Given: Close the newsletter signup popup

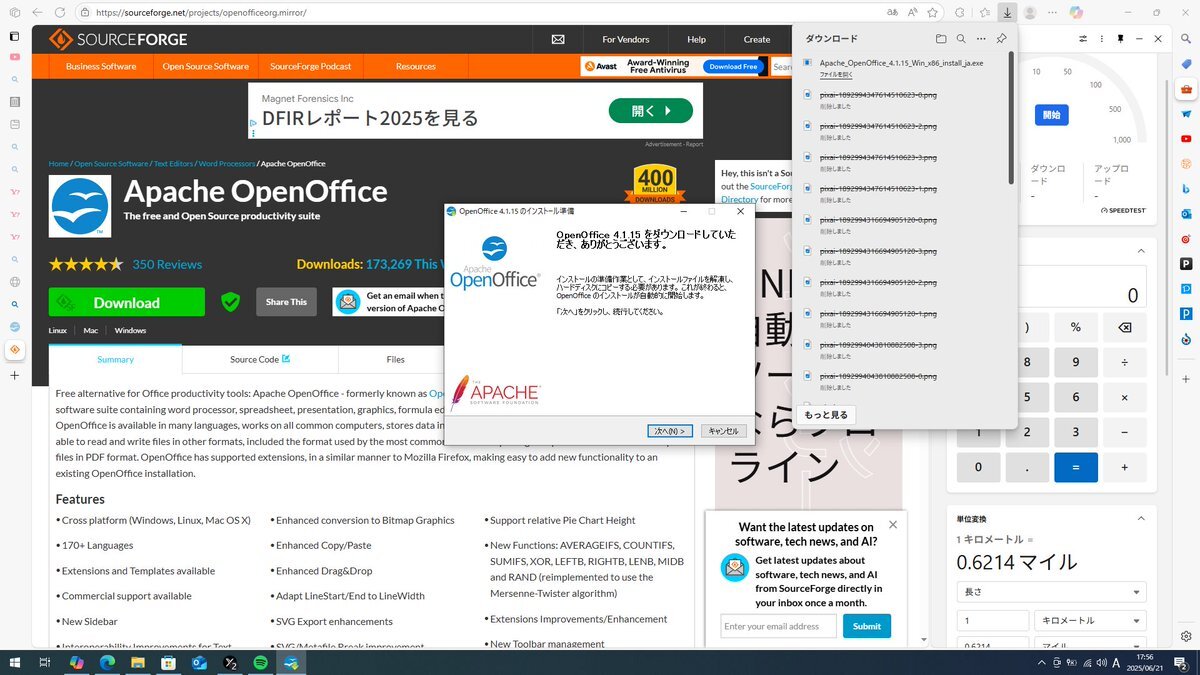Looking at the screenshot, I should 893,524.
